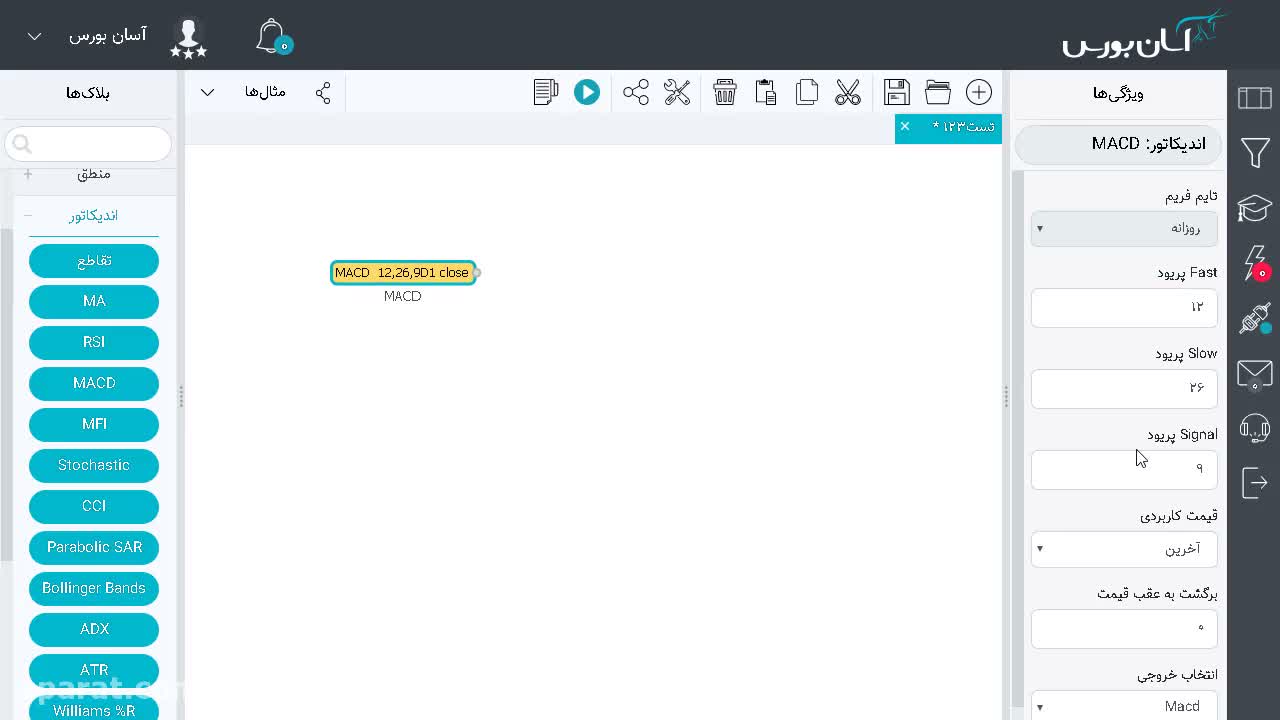Click the بلاک‌ها panel title
1280x720 pixels.
click(88, 93)
